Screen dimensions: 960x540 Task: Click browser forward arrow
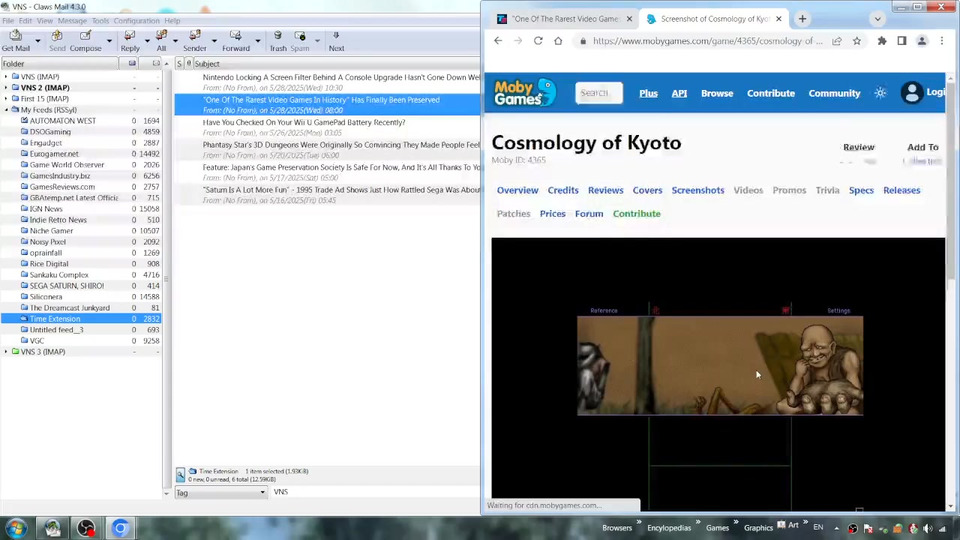518,41
